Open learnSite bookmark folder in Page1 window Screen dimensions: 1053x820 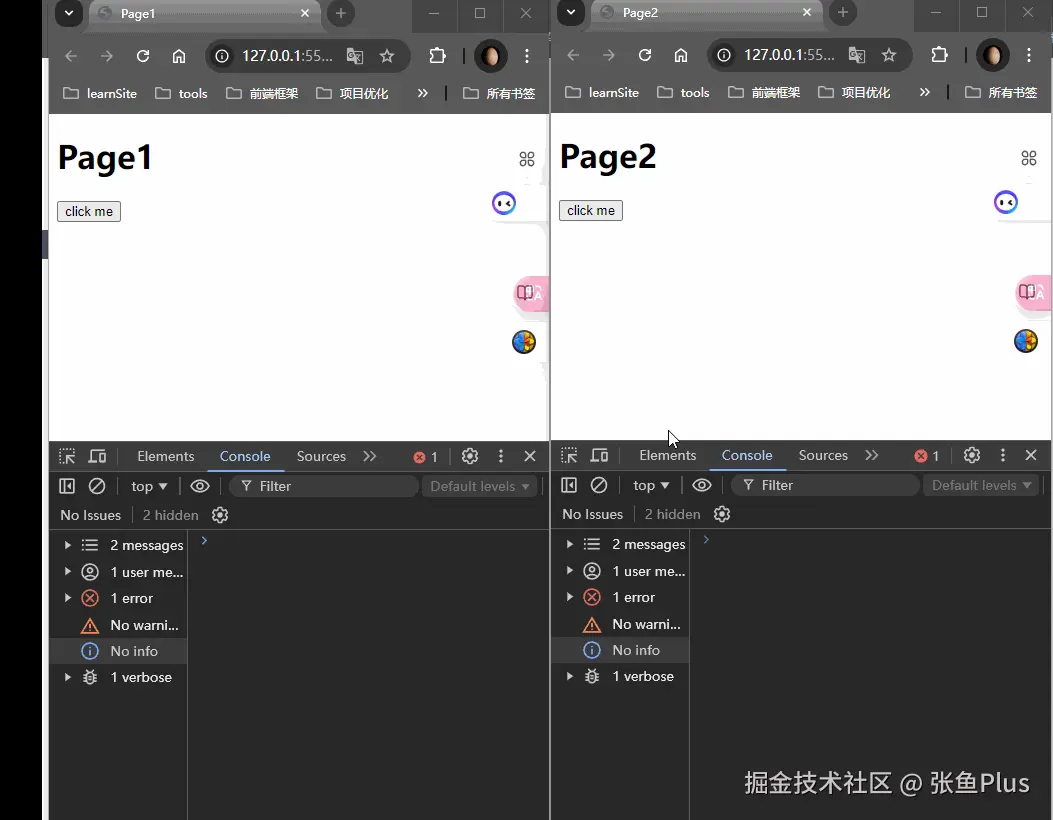[x=100, y=93]
